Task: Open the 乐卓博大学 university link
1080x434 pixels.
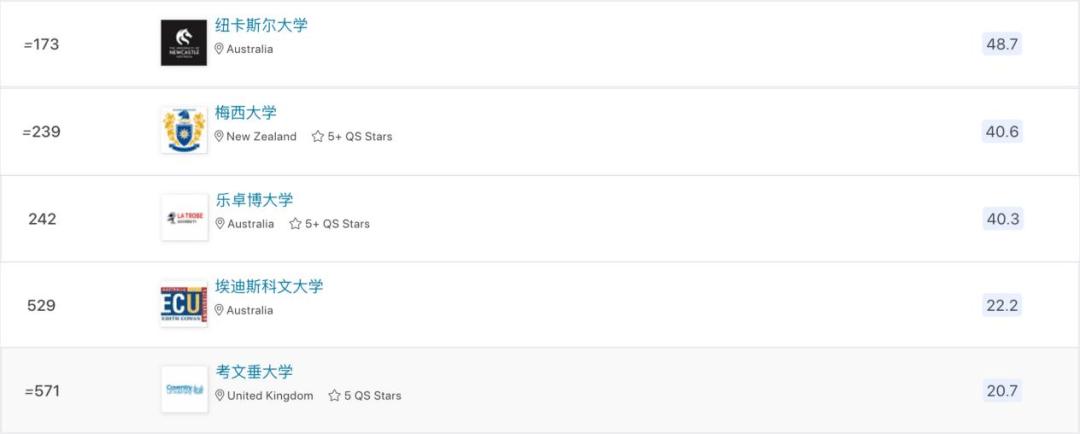Action: pos(254,200)
